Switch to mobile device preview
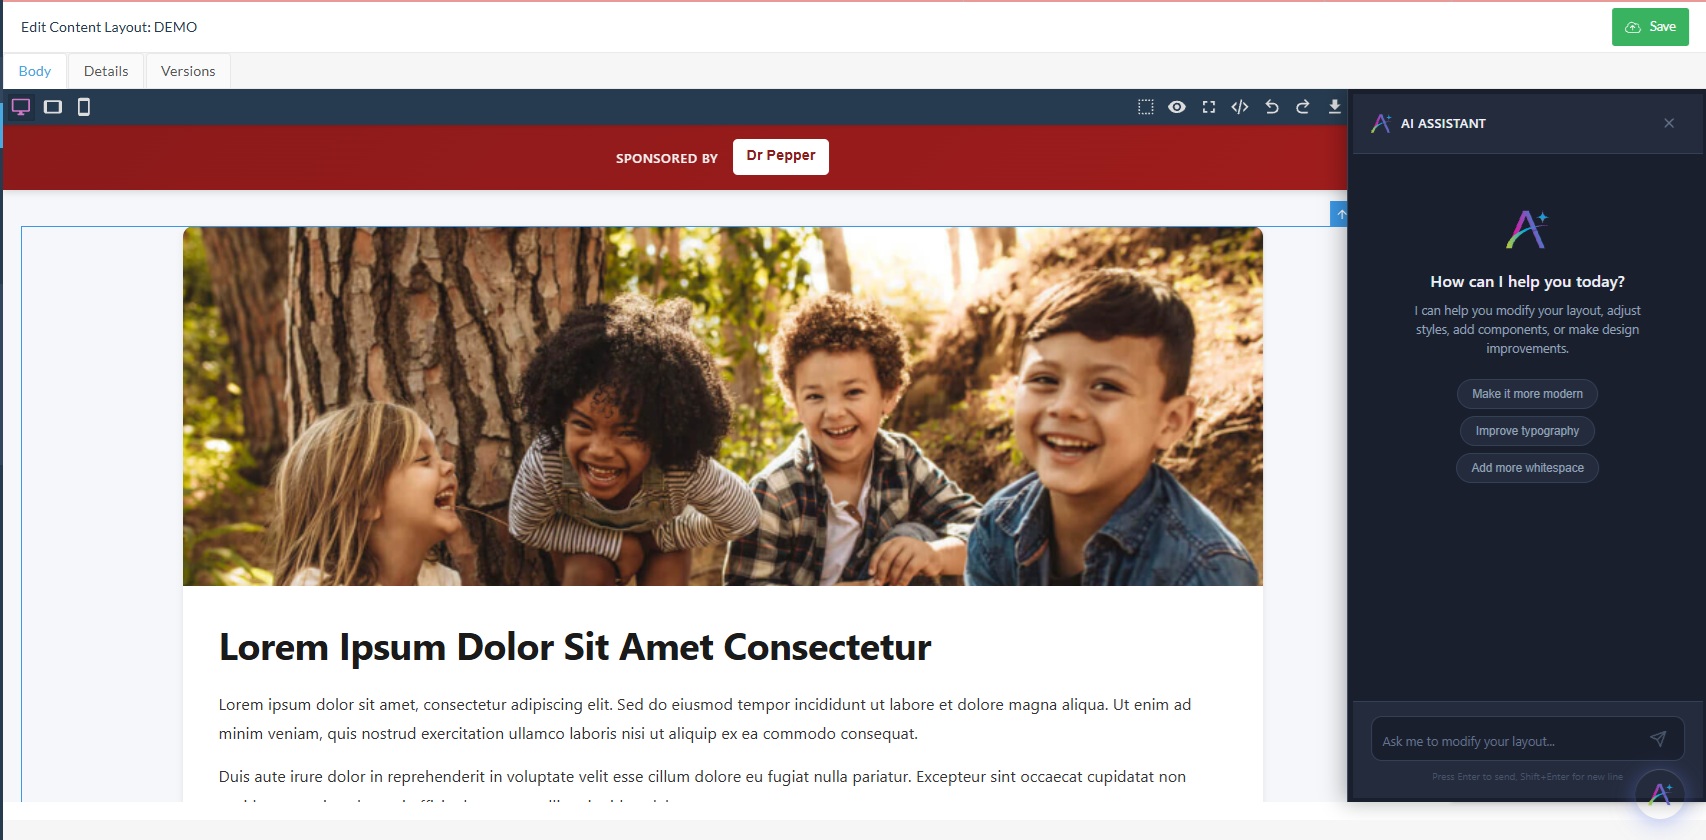Viewport: 1706px width, 840px height. point(84,107)
